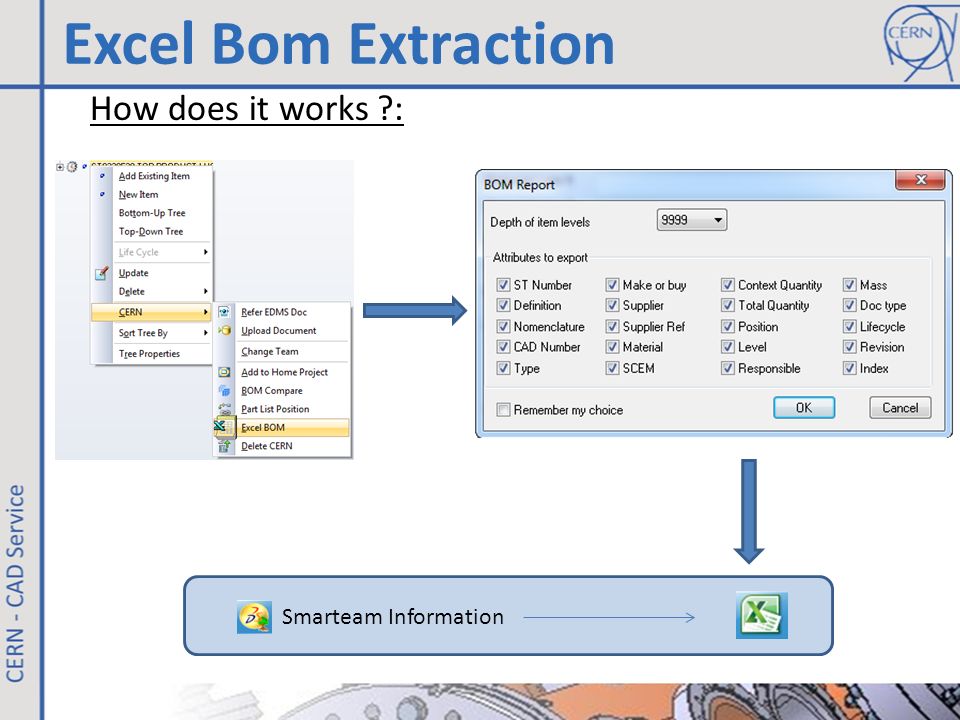The width and height of the screenshot is (960, 720).
Task: Enable Remember my choice
Action: pyautogui.click(x=503, y=410)
